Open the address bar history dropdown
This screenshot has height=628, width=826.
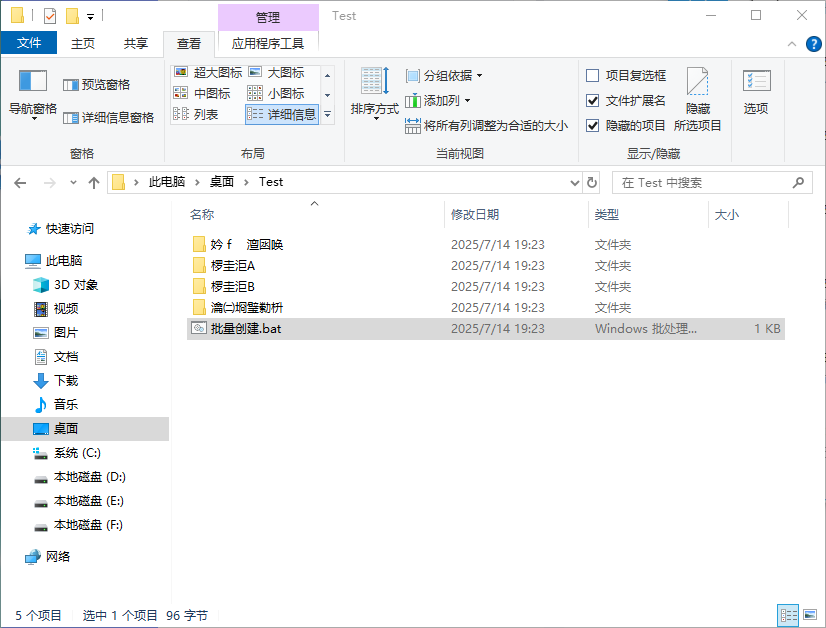coord(575,182)
